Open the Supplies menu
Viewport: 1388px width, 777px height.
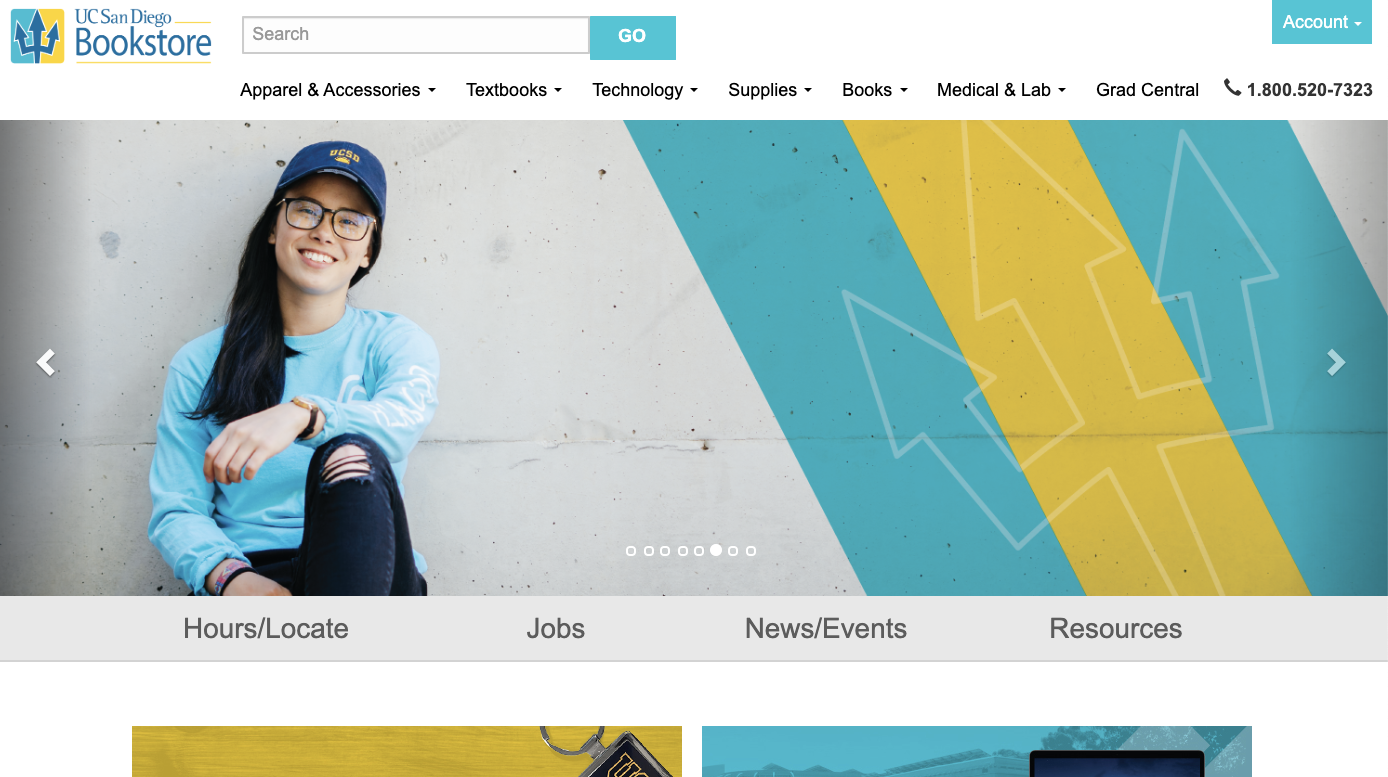pos(770,90)
